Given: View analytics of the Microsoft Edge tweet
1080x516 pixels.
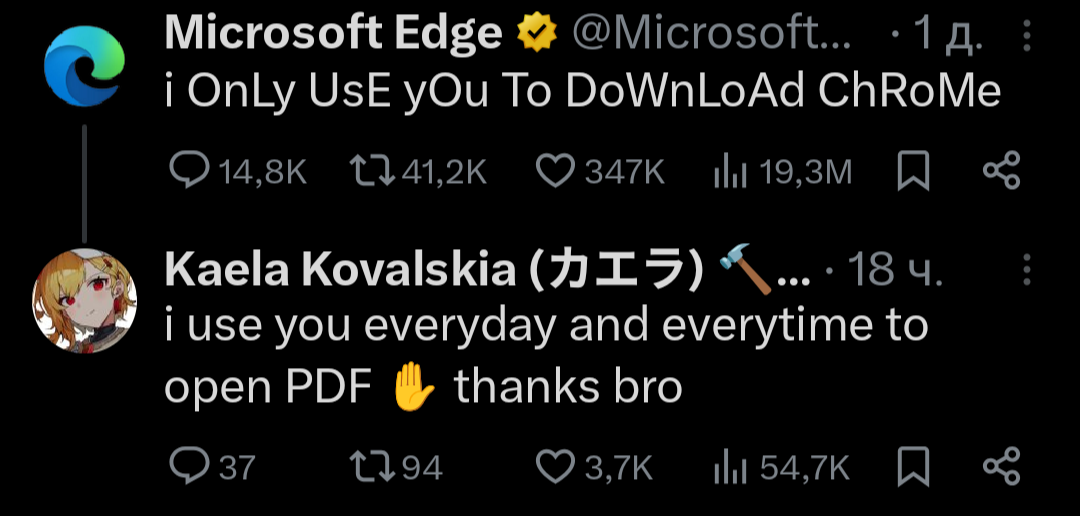Looking at the screenshot, I should click(730, 173).
